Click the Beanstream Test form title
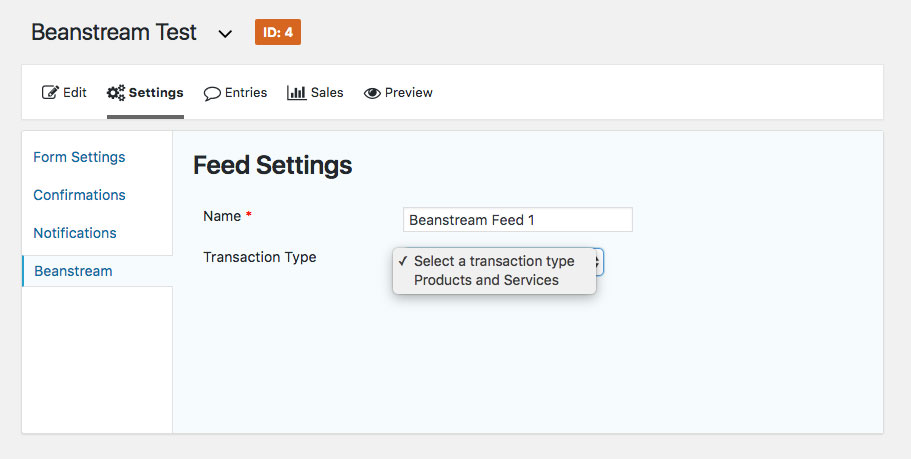This screenshot has width=911, height=459. (114, 32)
